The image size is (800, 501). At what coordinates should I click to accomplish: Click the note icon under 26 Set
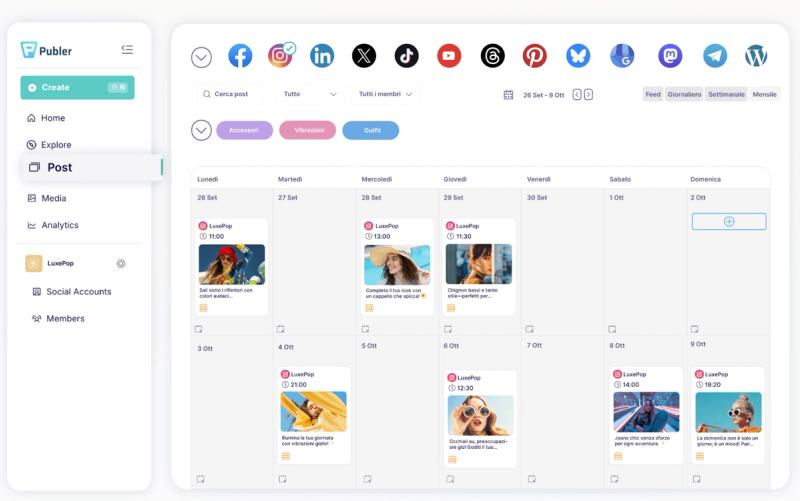point(198,329)
